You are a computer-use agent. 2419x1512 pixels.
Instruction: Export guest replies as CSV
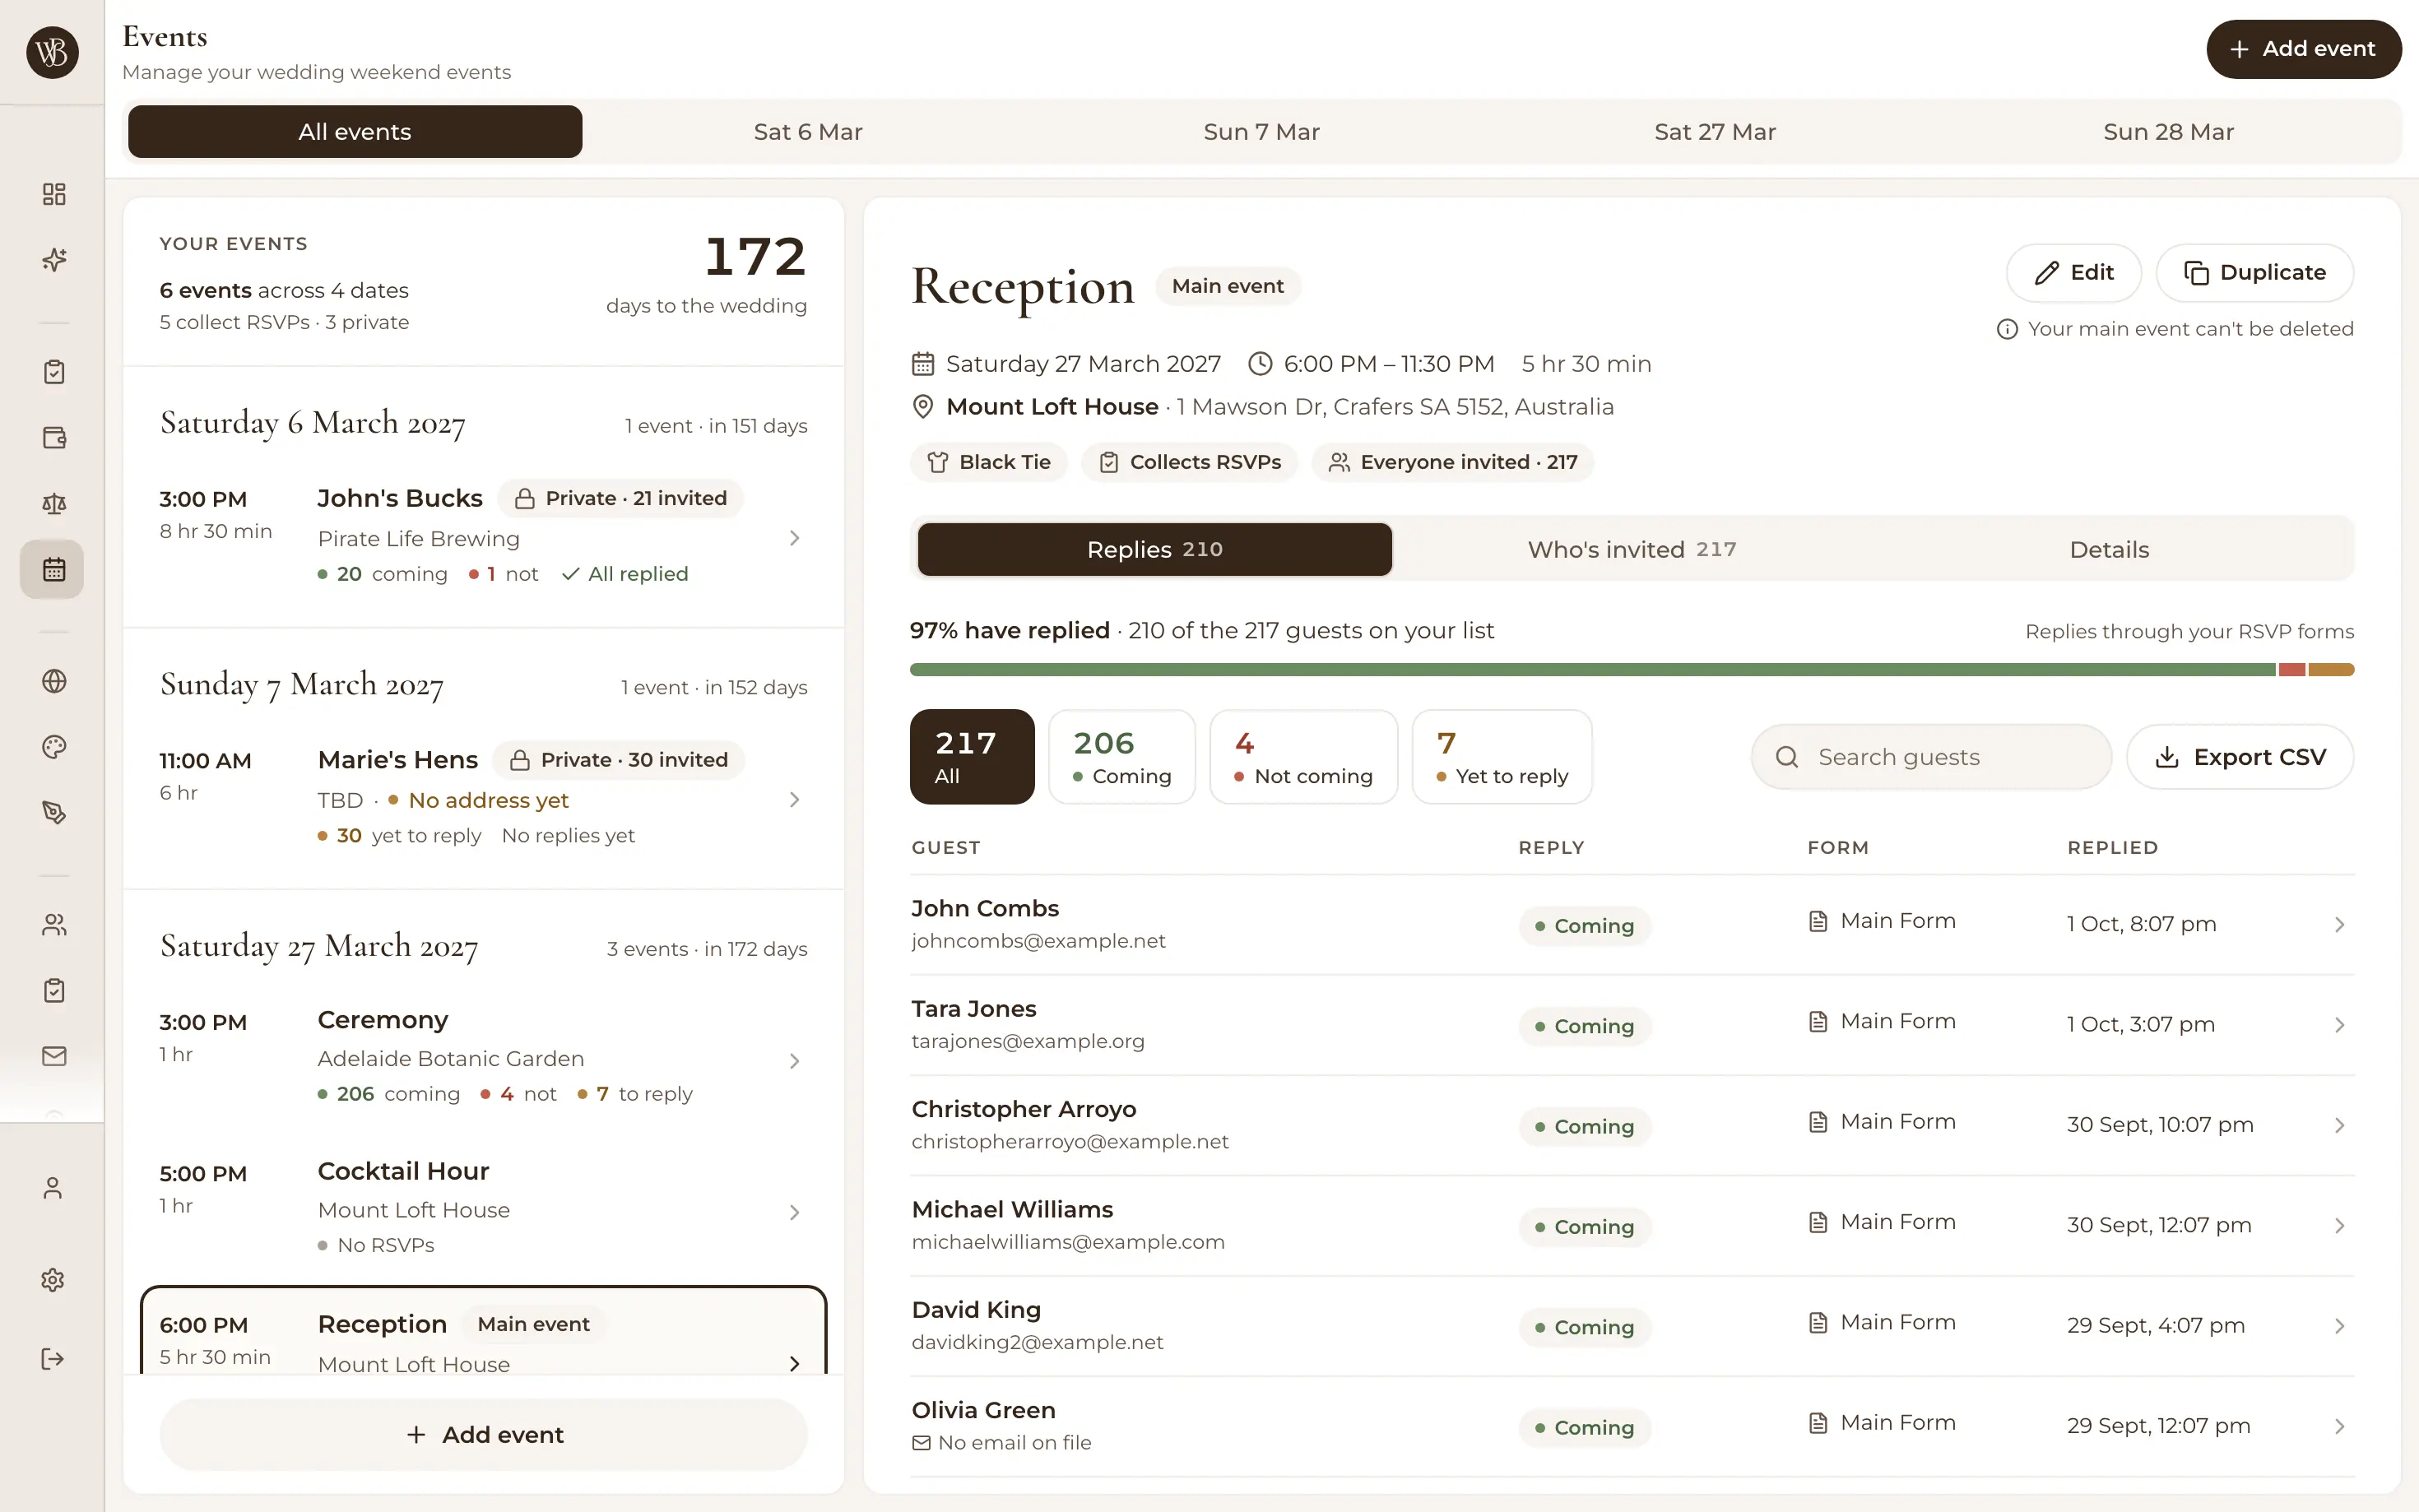[2239, 757]
